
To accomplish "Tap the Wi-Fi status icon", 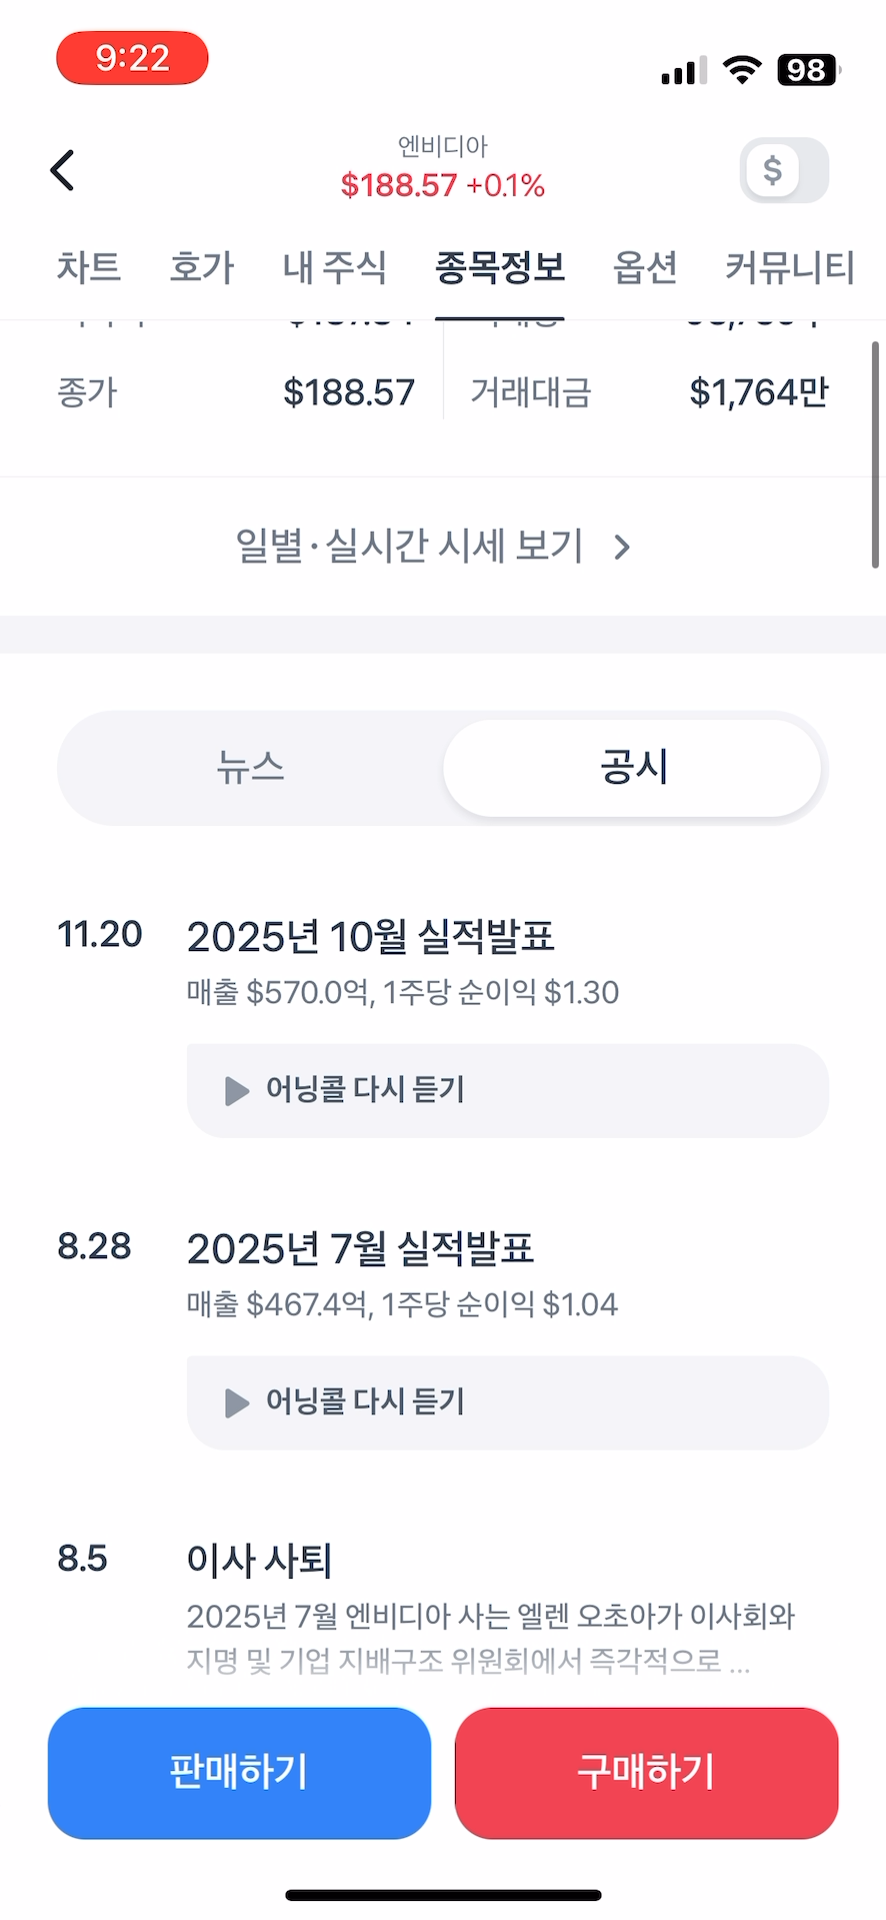I will click(742, 69).
